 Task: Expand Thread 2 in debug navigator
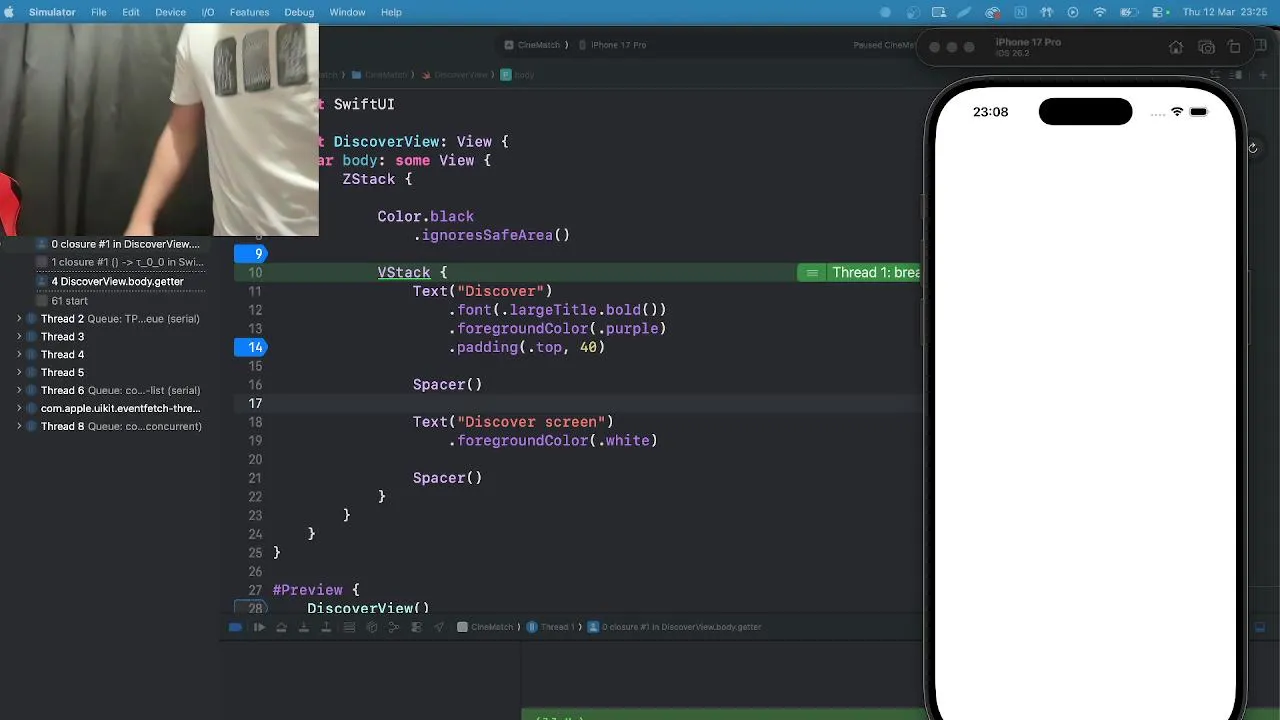click(19, 319)
